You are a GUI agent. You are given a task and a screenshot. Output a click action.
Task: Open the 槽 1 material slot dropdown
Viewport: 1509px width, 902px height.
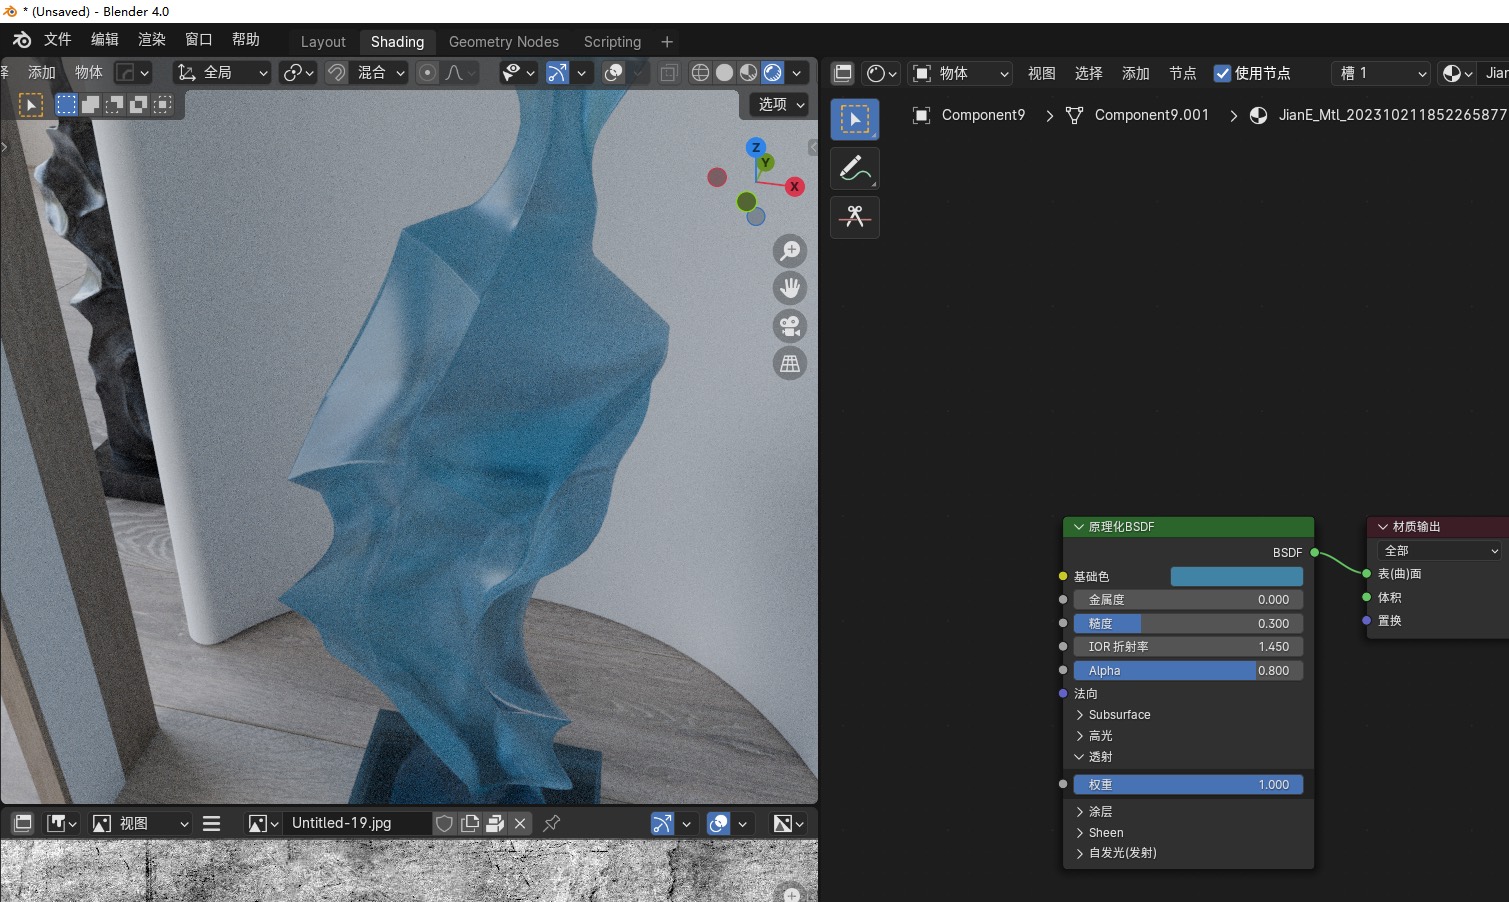coord(1383,73)
